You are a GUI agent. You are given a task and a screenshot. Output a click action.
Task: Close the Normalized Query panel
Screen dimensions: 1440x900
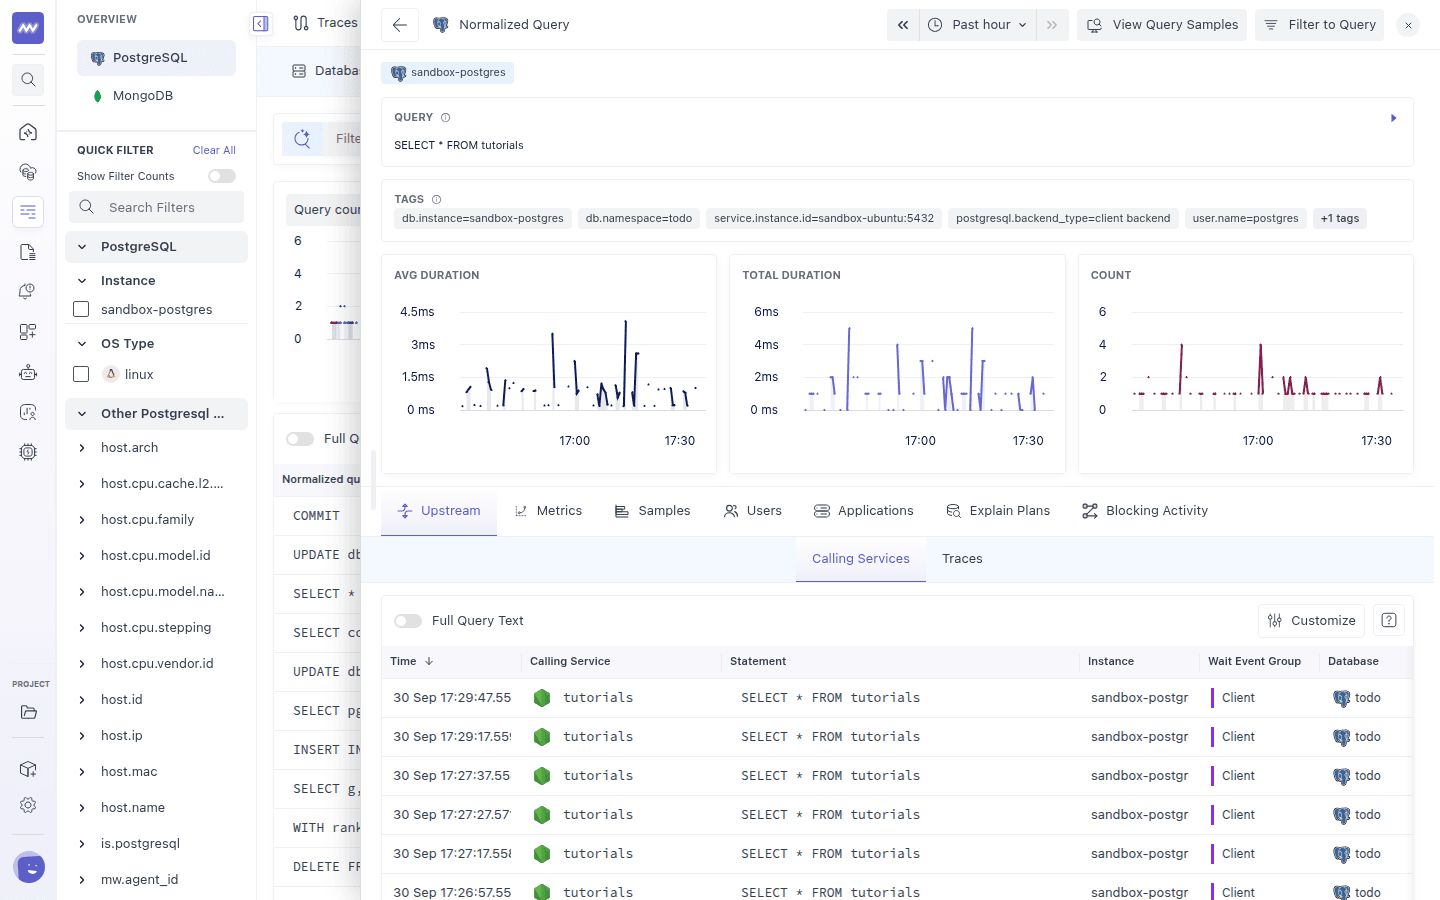pos(1408,25)
